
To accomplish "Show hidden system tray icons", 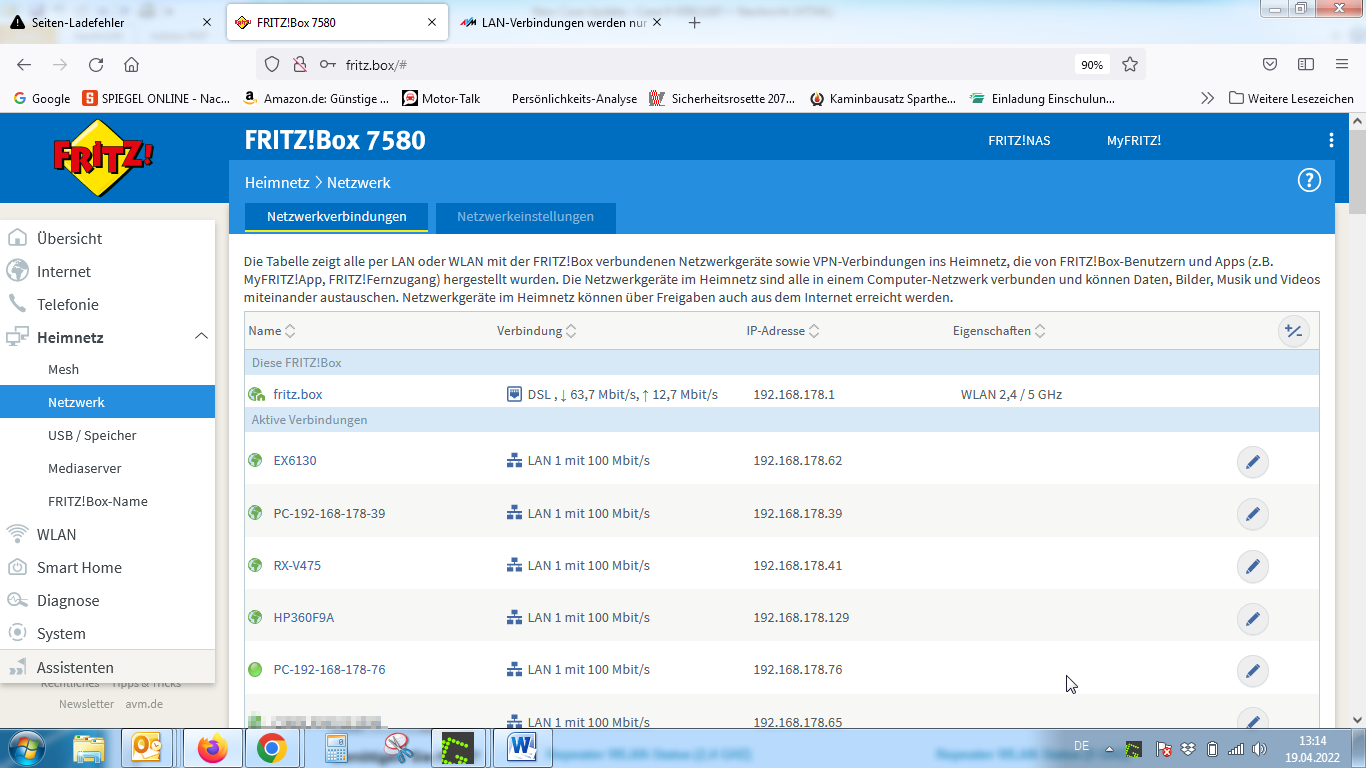I will pyautogui.click(x=1109, y=749).
